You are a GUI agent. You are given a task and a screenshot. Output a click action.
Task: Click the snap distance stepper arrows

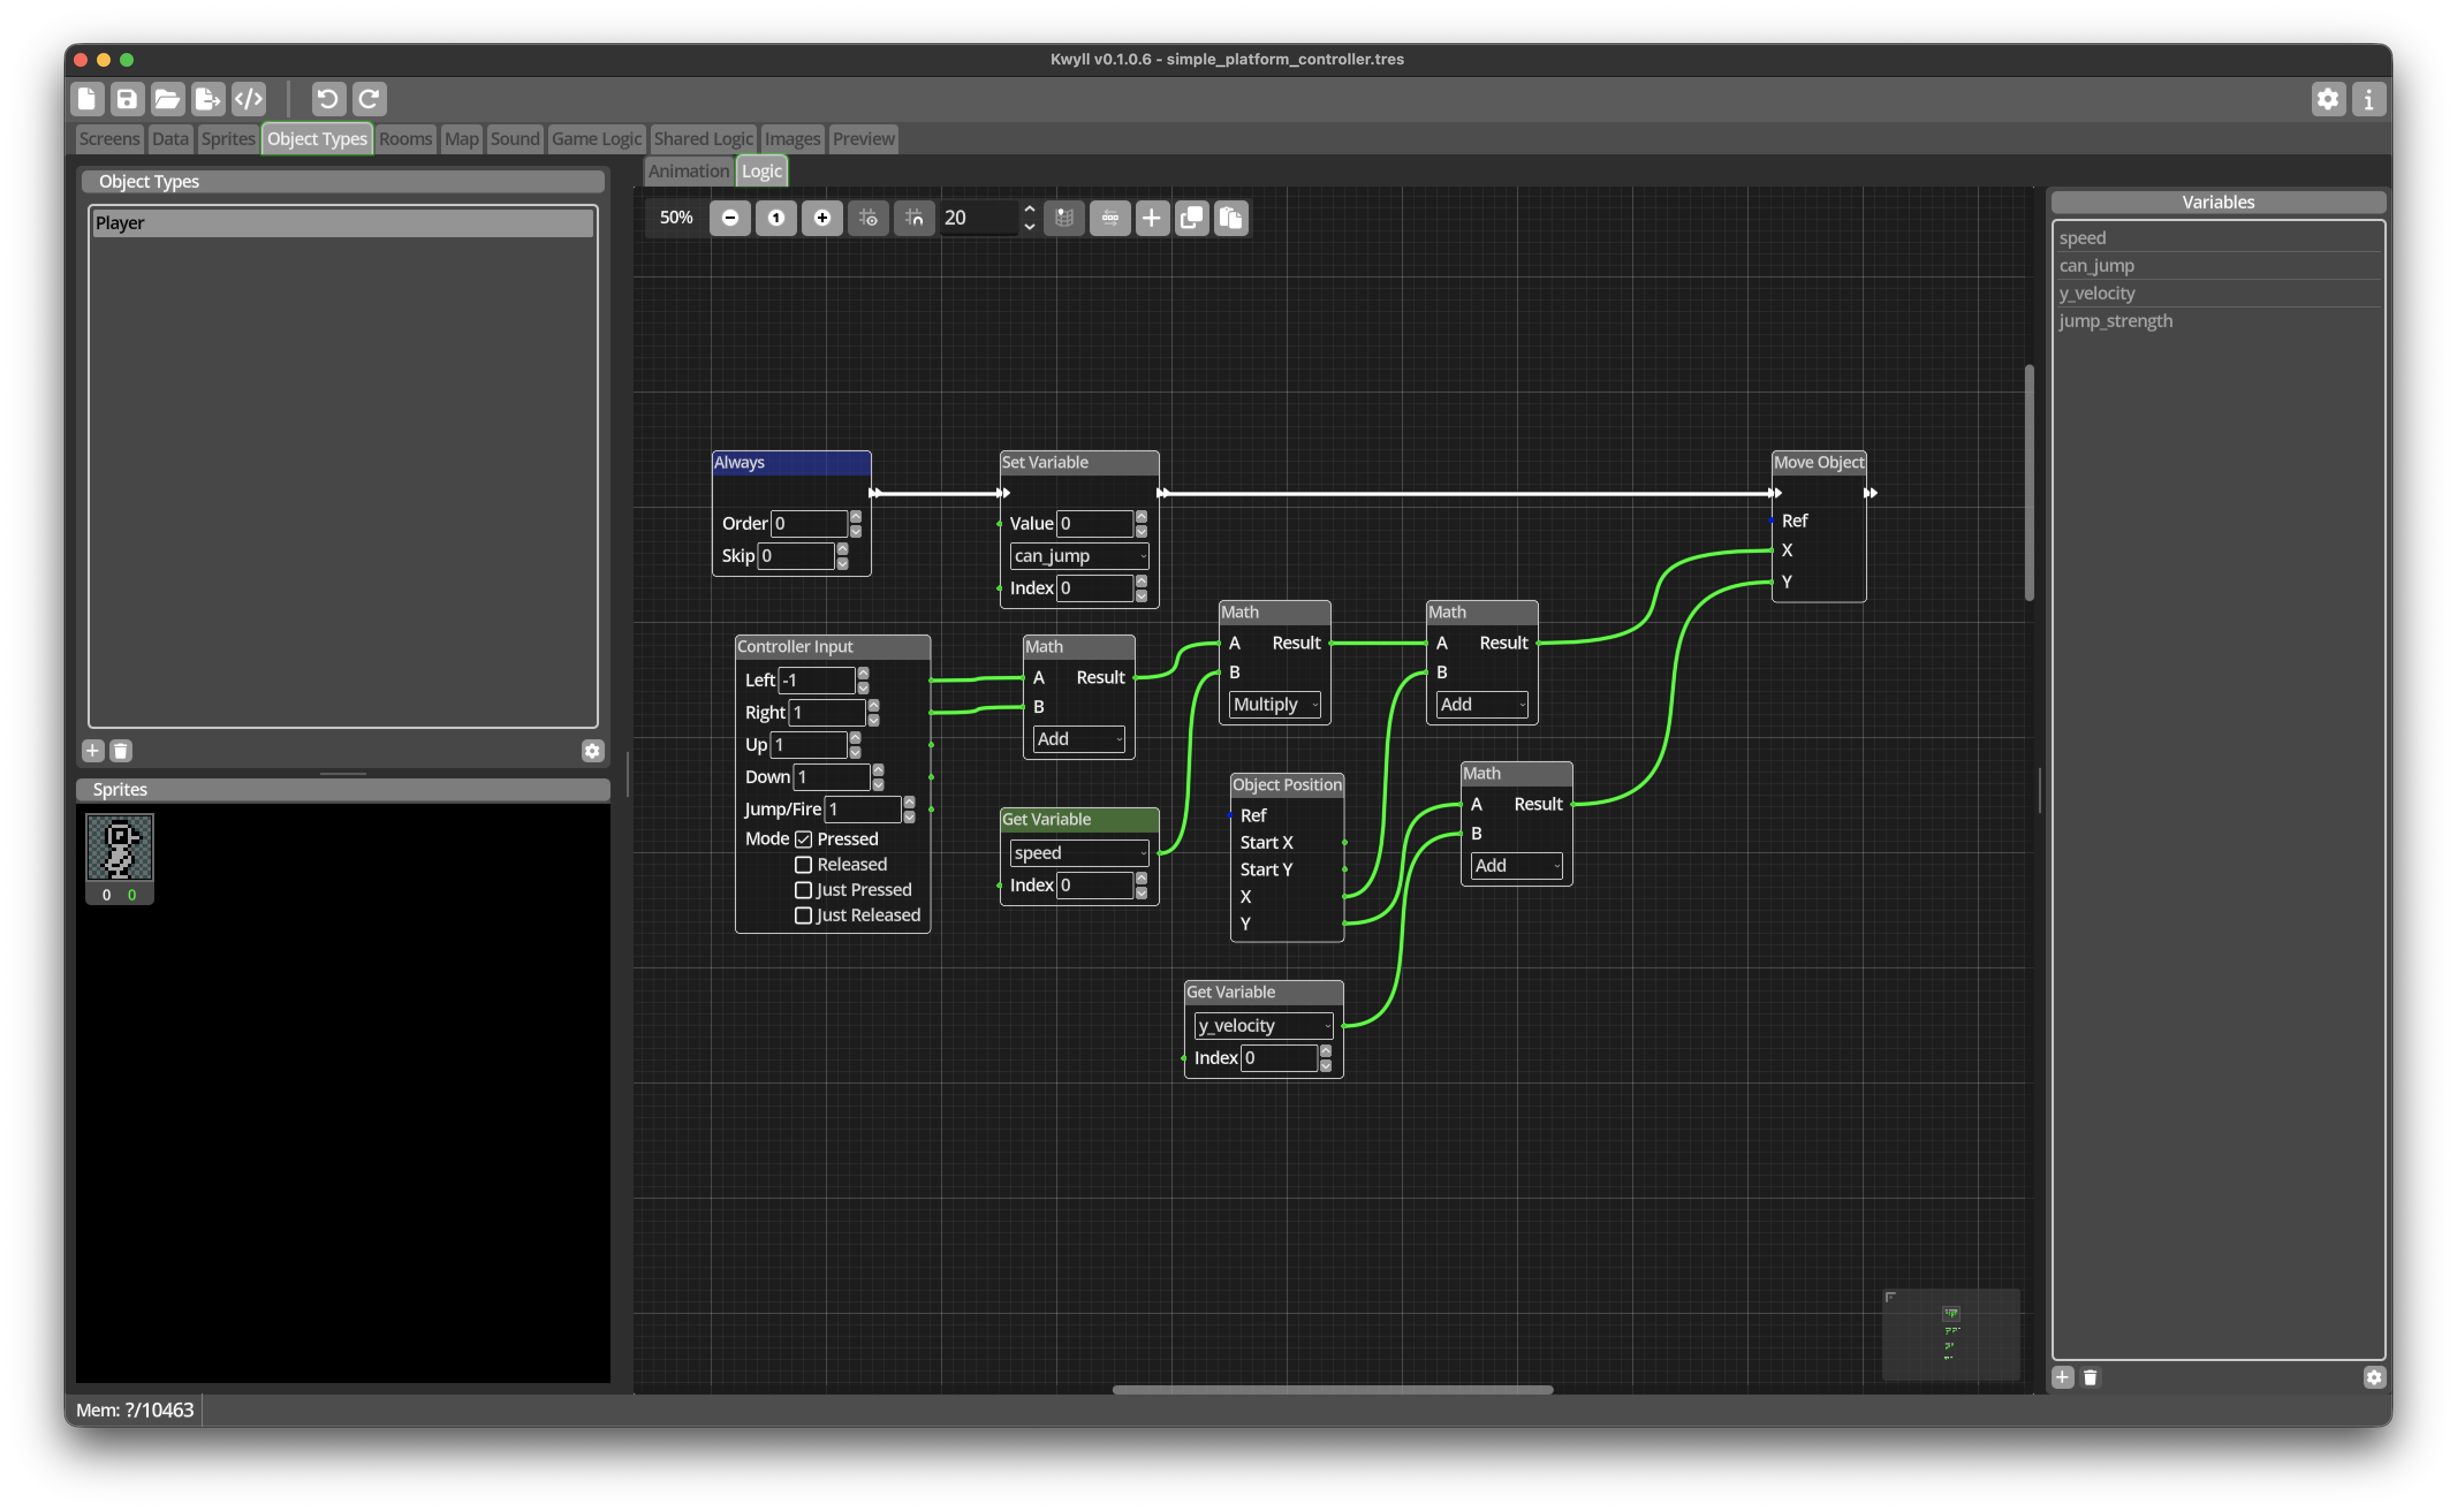coord(1029,218)
